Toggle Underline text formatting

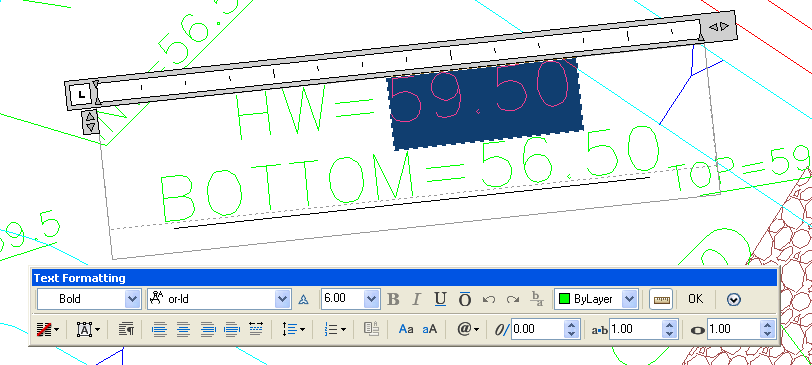[440, 299]
